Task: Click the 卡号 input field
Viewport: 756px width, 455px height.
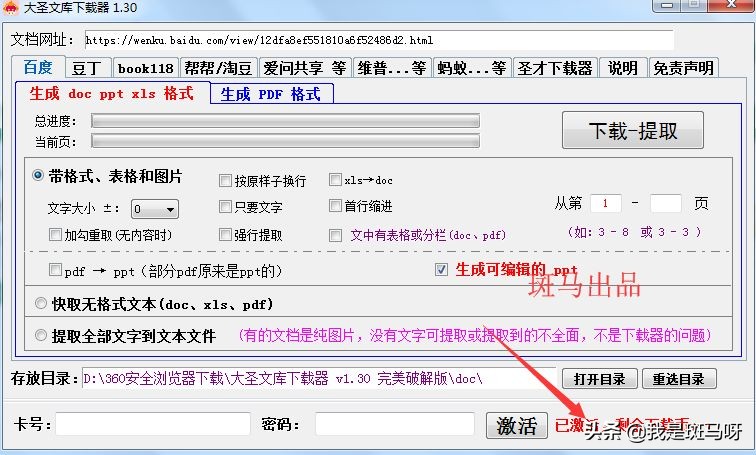Action: [153, 424]
